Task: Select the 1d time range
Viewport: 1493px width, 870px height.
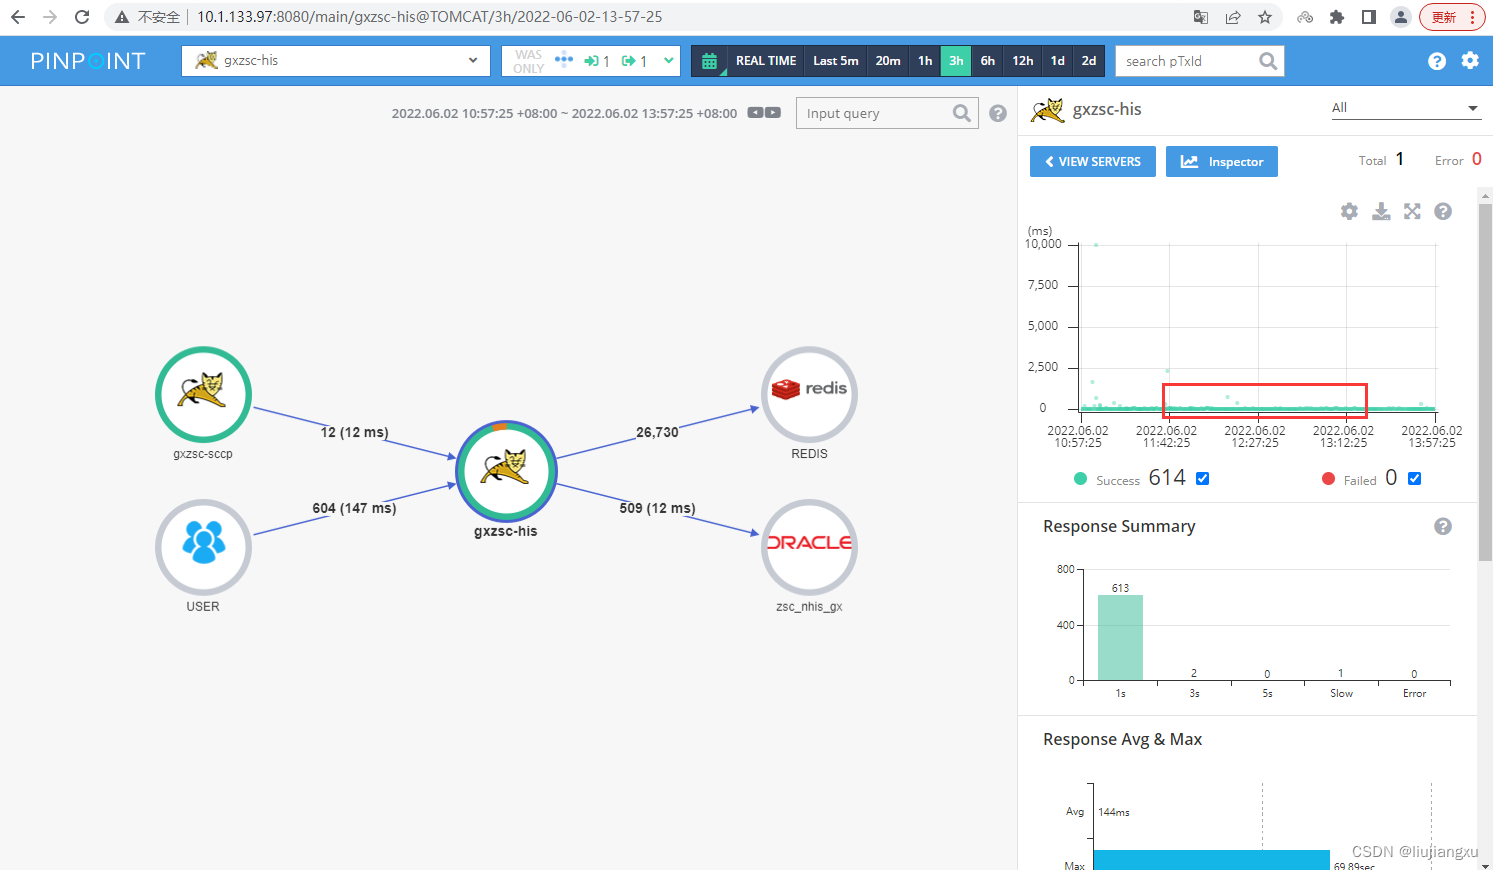Action: pos(1058,61)
